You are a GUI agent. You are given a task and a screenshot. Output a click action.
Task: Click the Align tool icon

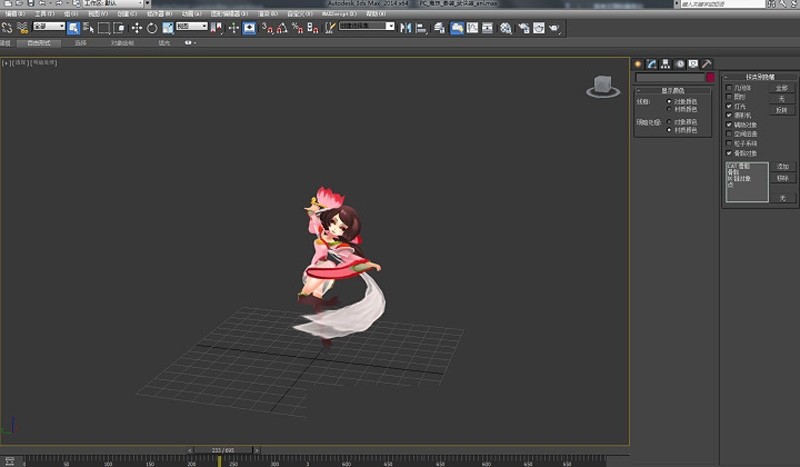point(421,28)
